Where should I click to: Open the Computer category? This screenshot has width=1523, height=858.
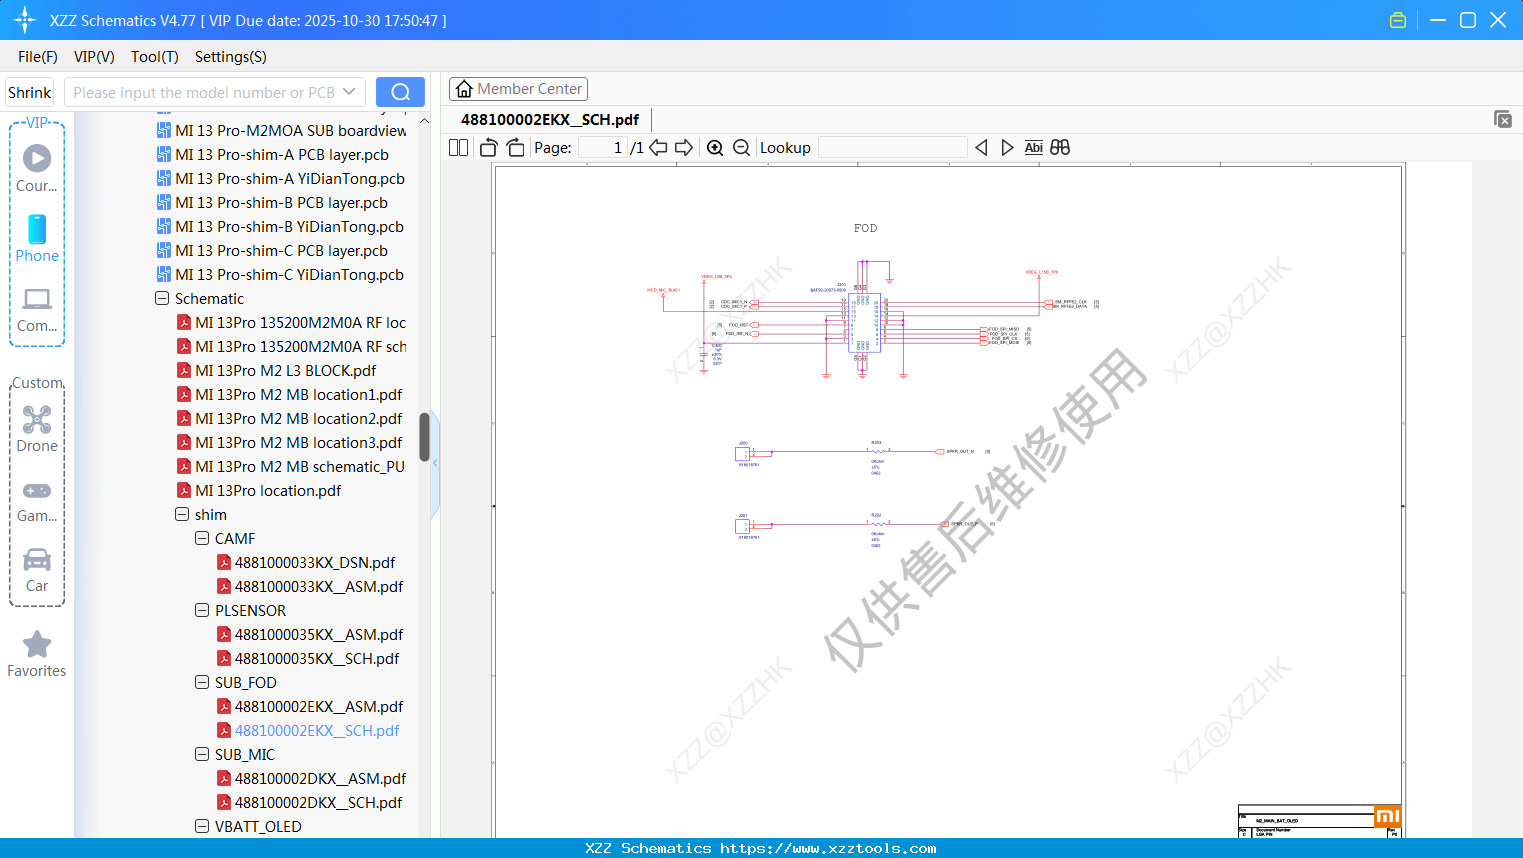click(x=37, y=309)
